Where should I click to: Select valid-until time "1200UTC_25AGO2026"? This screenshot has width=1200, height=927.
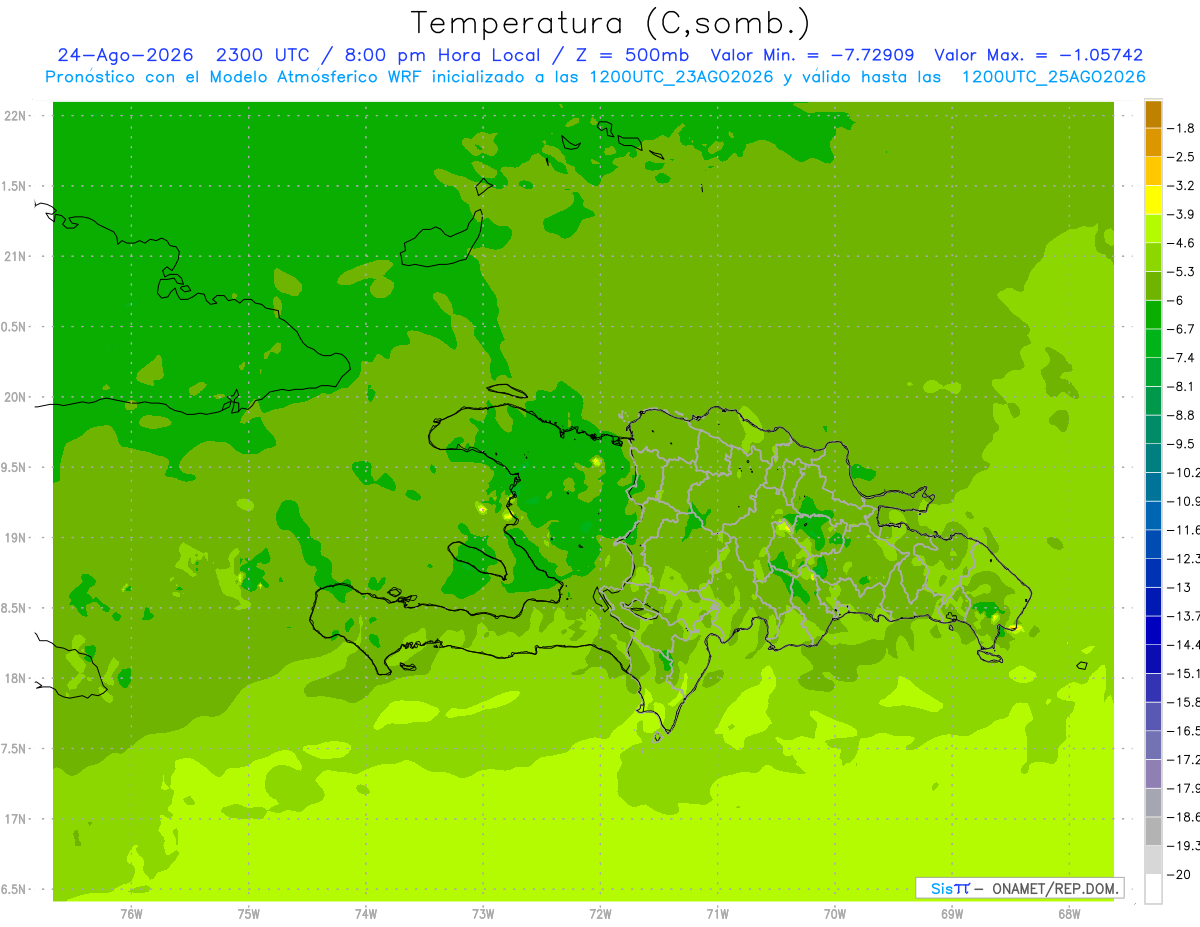(x=1053, y=77)
